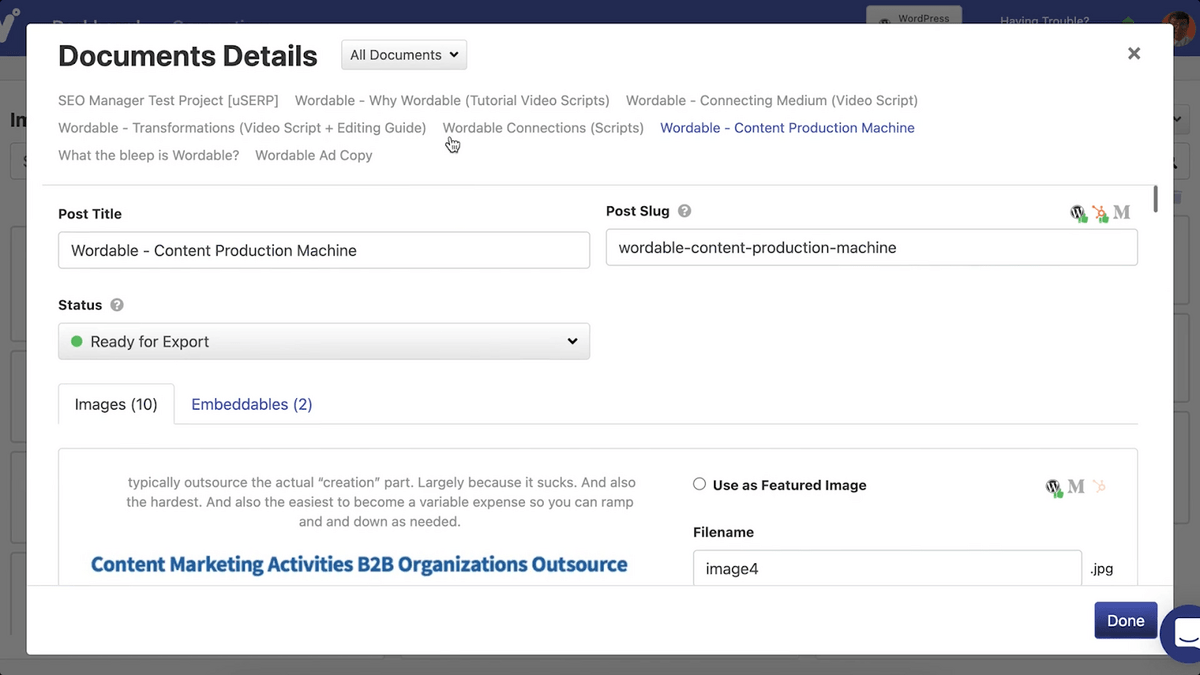Viewport: 1200px width, 675px height.
Task: Click the Post Title input field
Action: [324, 250]
